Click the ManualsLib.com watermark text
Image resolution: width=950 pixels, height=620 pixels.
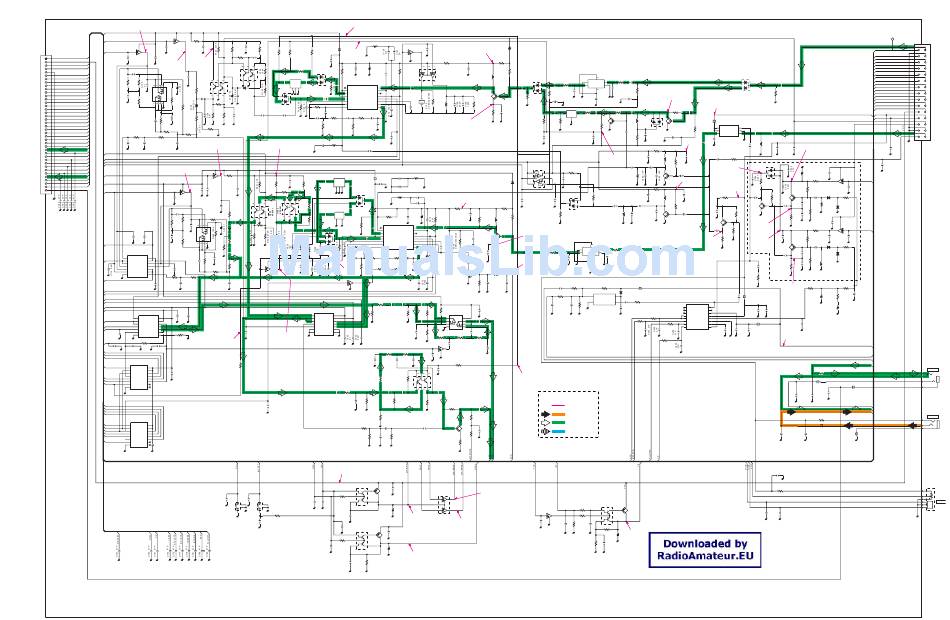tap(482, 258)
